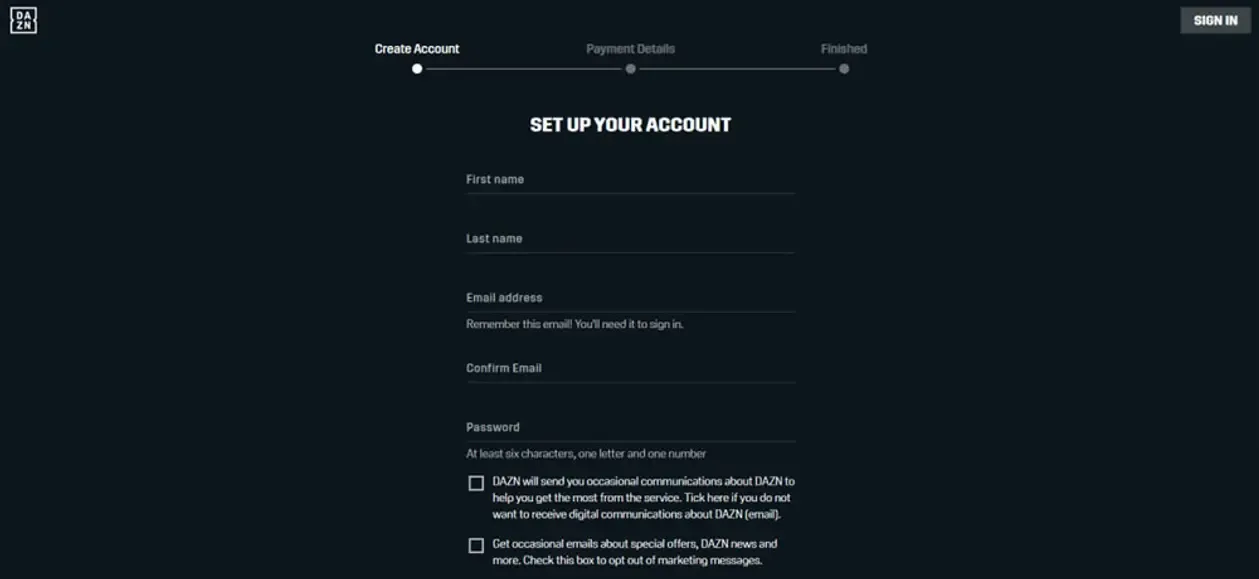The width and height of the screenshot is (1259, 579).
Task: Focus the Password input field
Action: click(630, 427)
